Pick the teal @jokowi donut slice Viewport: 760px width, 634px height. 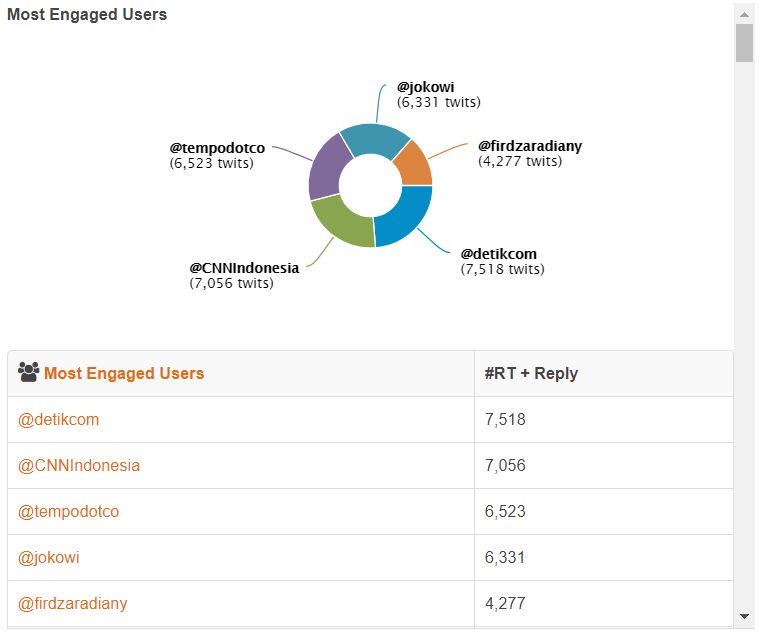[x=374, y=140]
